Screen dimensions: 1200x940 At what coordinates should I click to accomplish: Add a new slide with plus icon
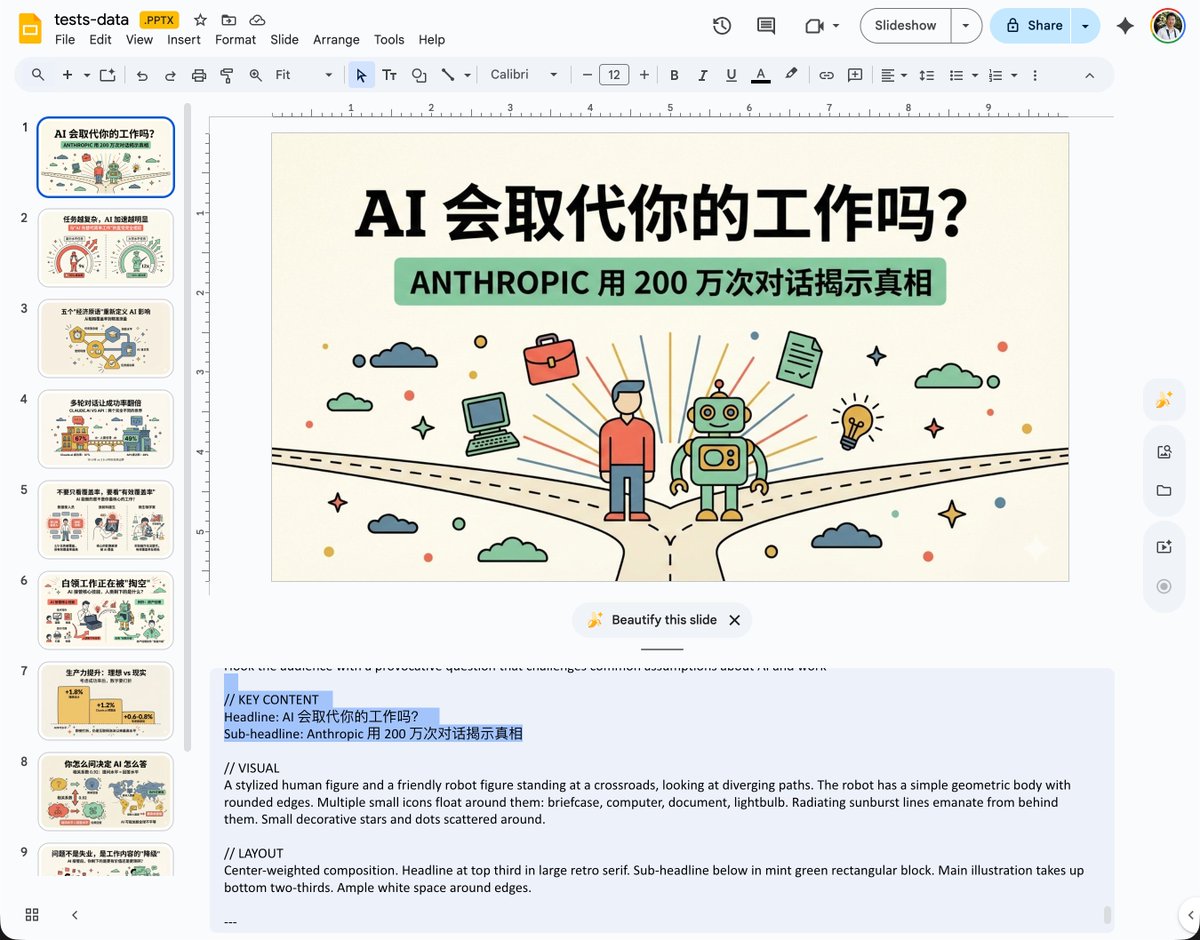tap(67, 75)
